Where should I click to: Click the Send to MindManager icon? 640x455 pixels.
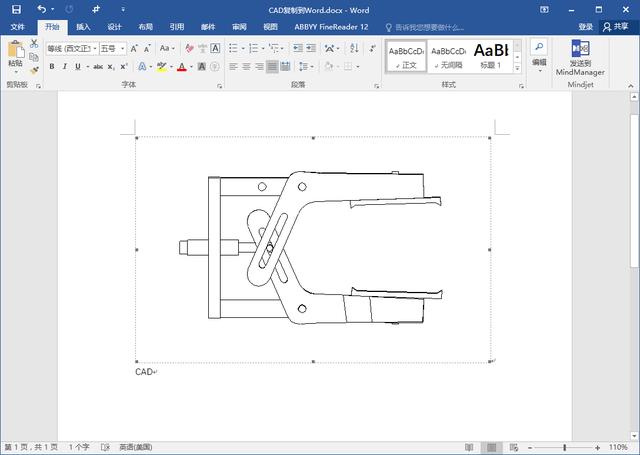point(580,48)
